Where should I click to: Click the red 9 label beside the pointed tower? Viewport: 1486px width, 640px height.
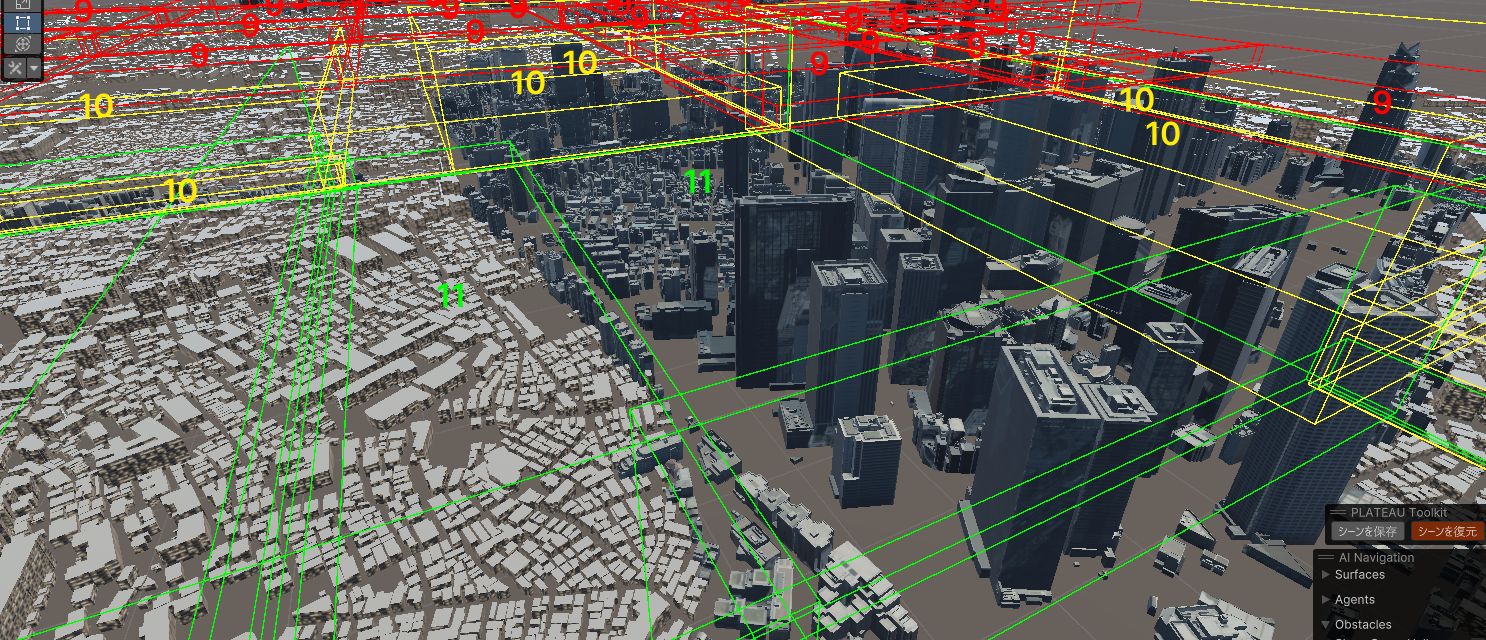coord(1381,102)
